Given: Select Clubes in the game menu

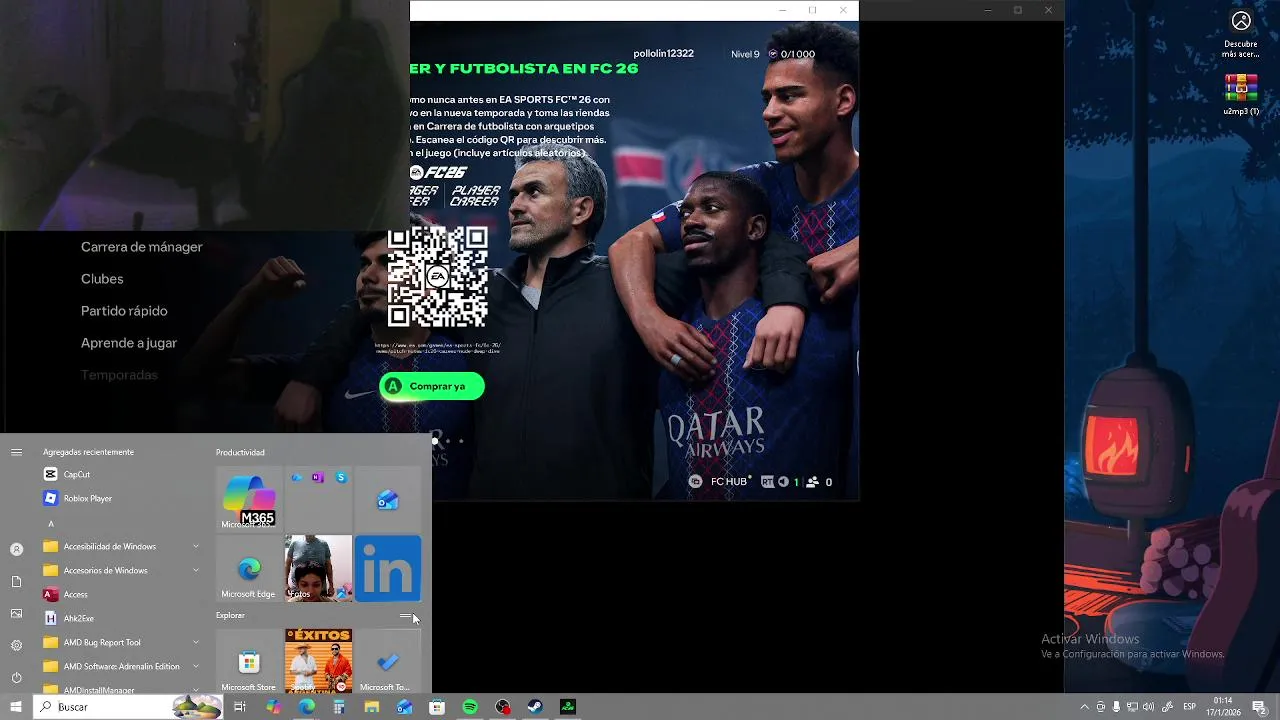Looking at the screenshot, I should coord(102,279).
